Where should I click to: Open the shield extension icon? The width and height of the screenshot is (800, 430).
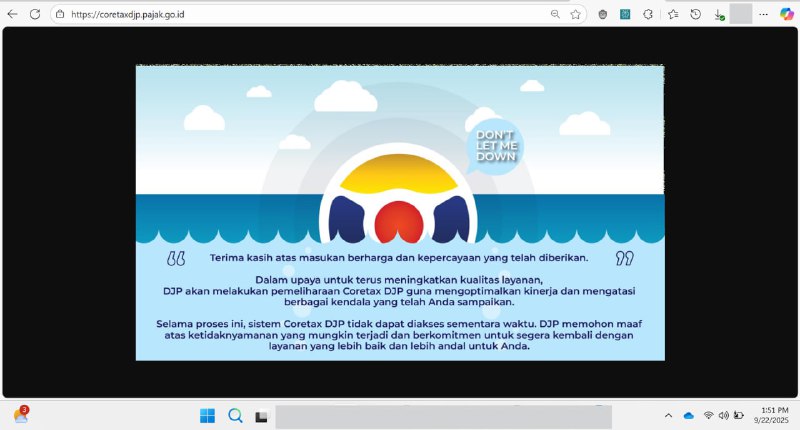pyautogui.click(x=602, y=14)
